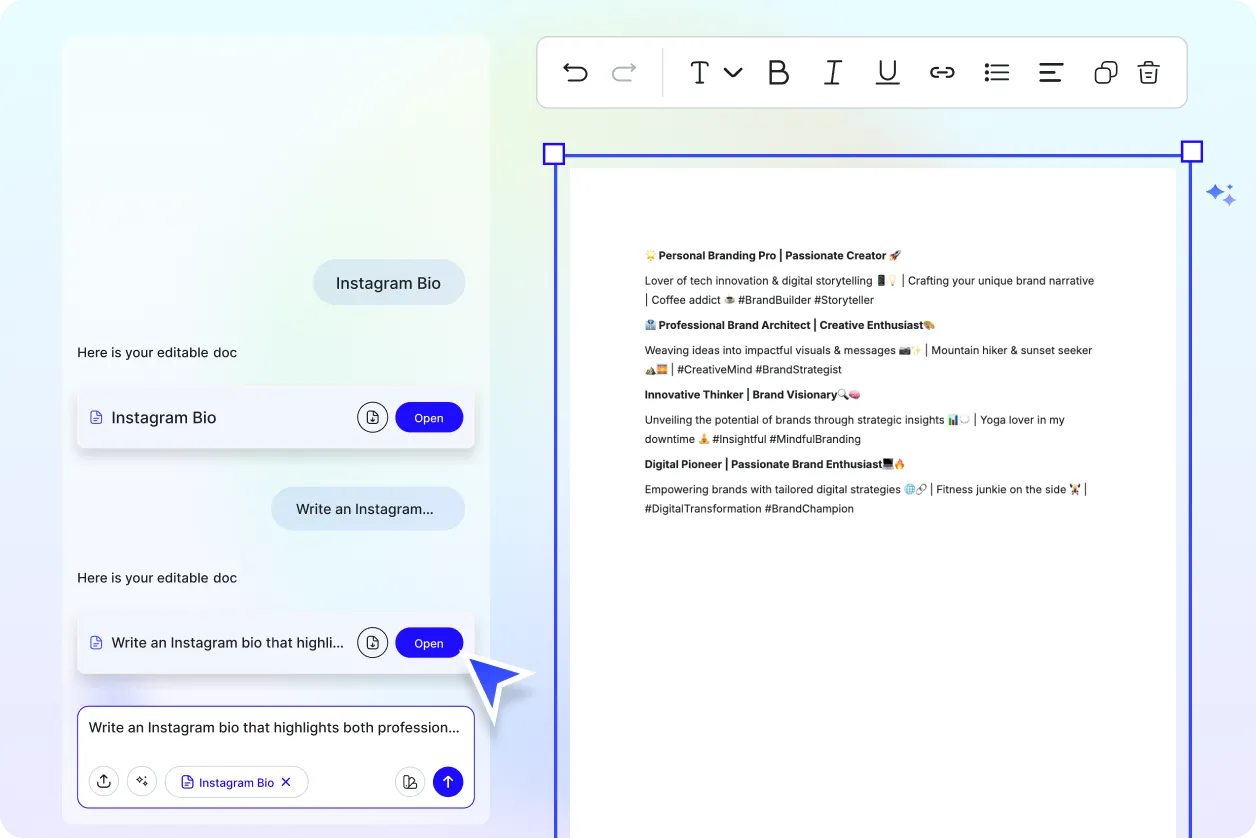Insert a hyperlink with the link icon
Screen dimensions: 1256x838
pyautogui.click(x=942, y=72)
